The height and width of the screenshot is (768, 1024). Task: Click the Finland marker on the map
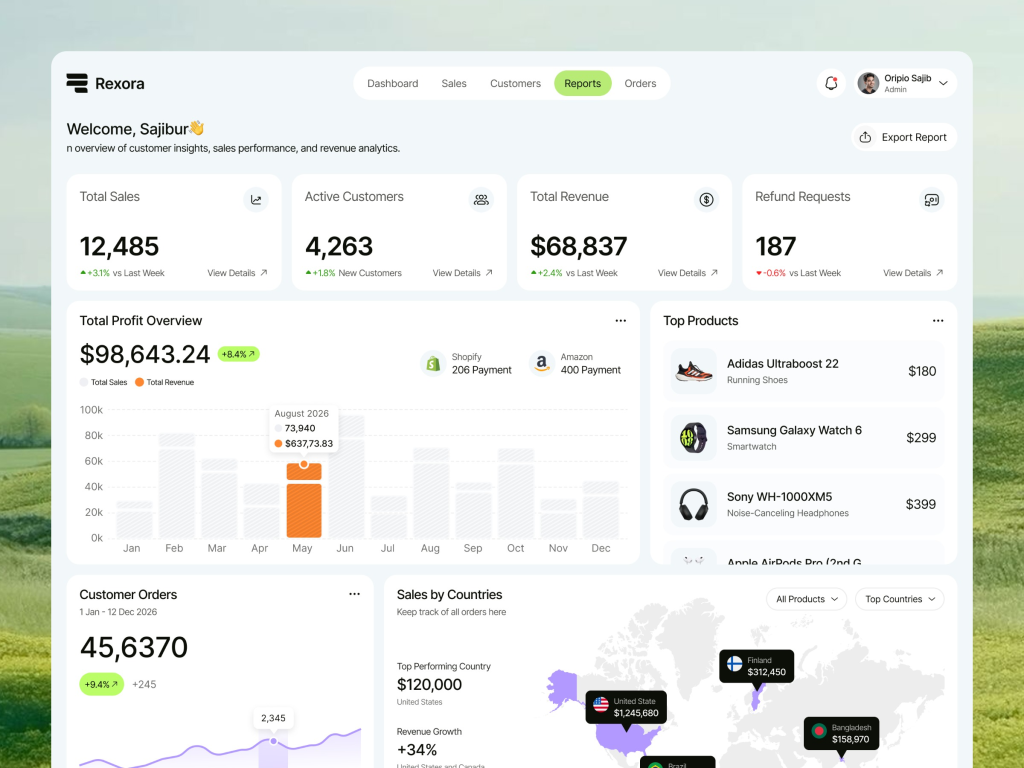(756, 666)
